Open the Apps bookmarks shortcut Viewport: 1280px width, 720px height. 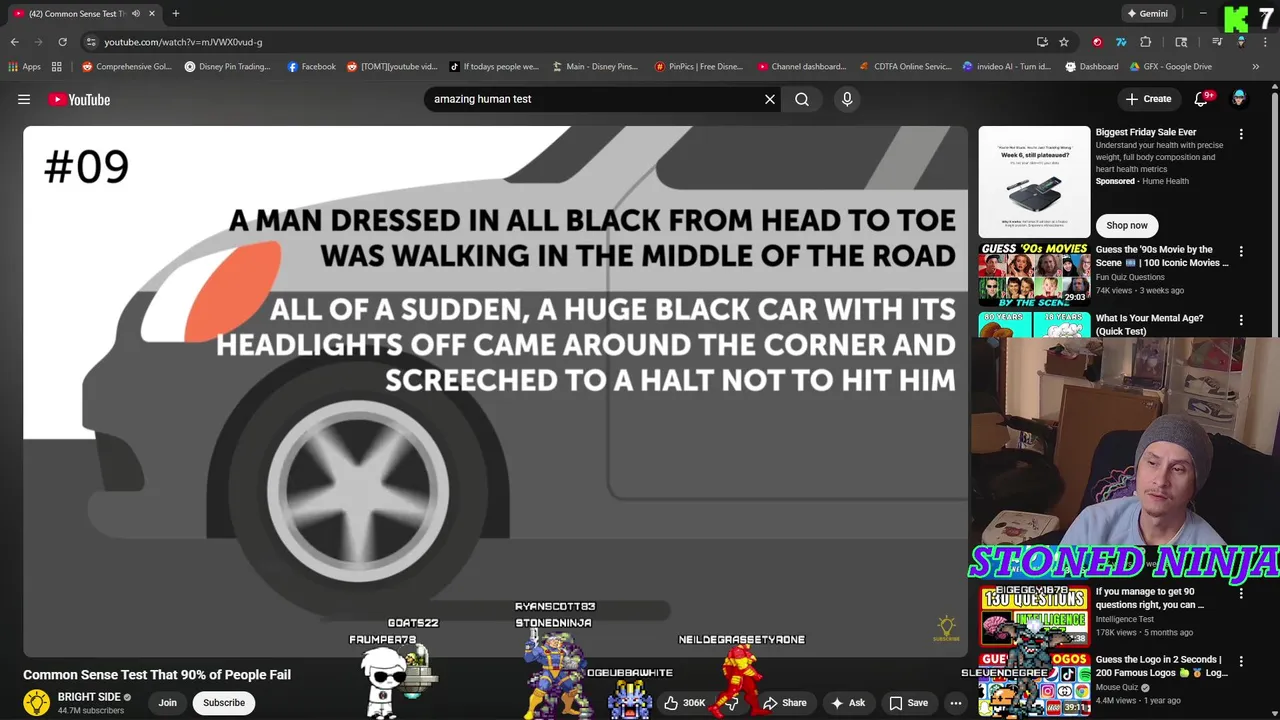[x=24, y=67]
